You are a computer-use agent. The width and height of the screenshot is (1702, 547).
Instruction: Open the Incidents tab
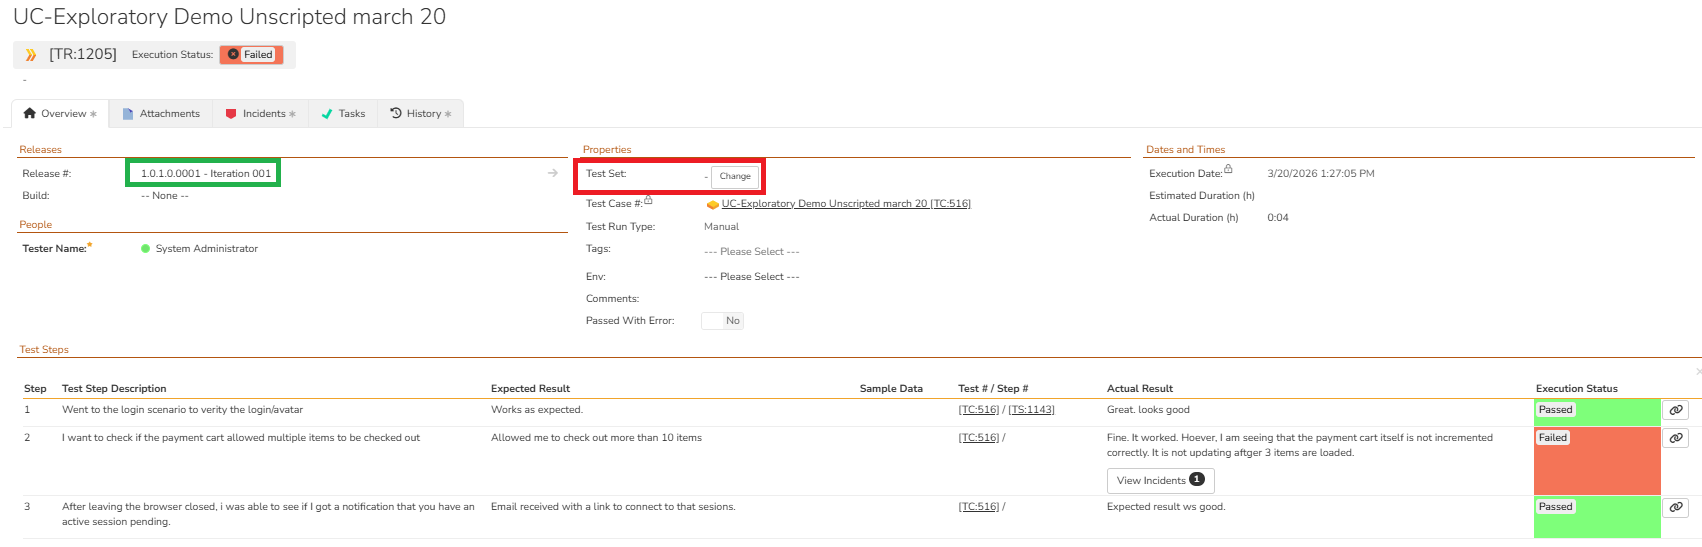tap(260, 114)
